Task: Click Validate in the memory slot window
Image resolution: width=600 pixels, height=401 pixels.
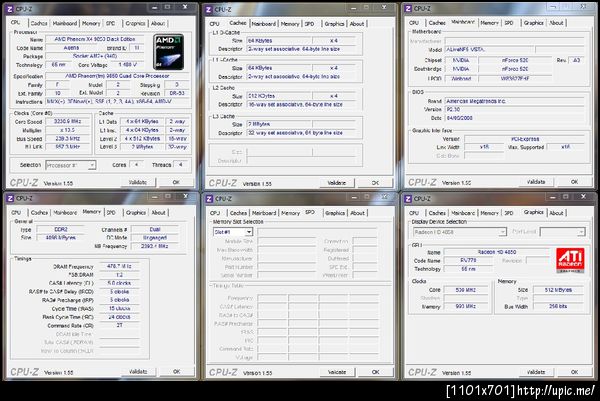Action: pyautogui.click(x=337, y=372)
